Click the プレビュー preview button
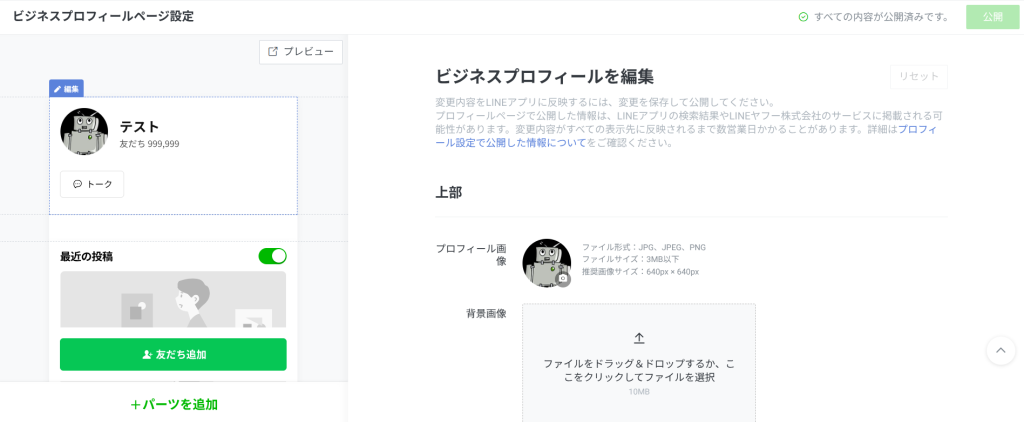Image resolution: width=1024 pixels, height=422 pixels. [300, 52]
